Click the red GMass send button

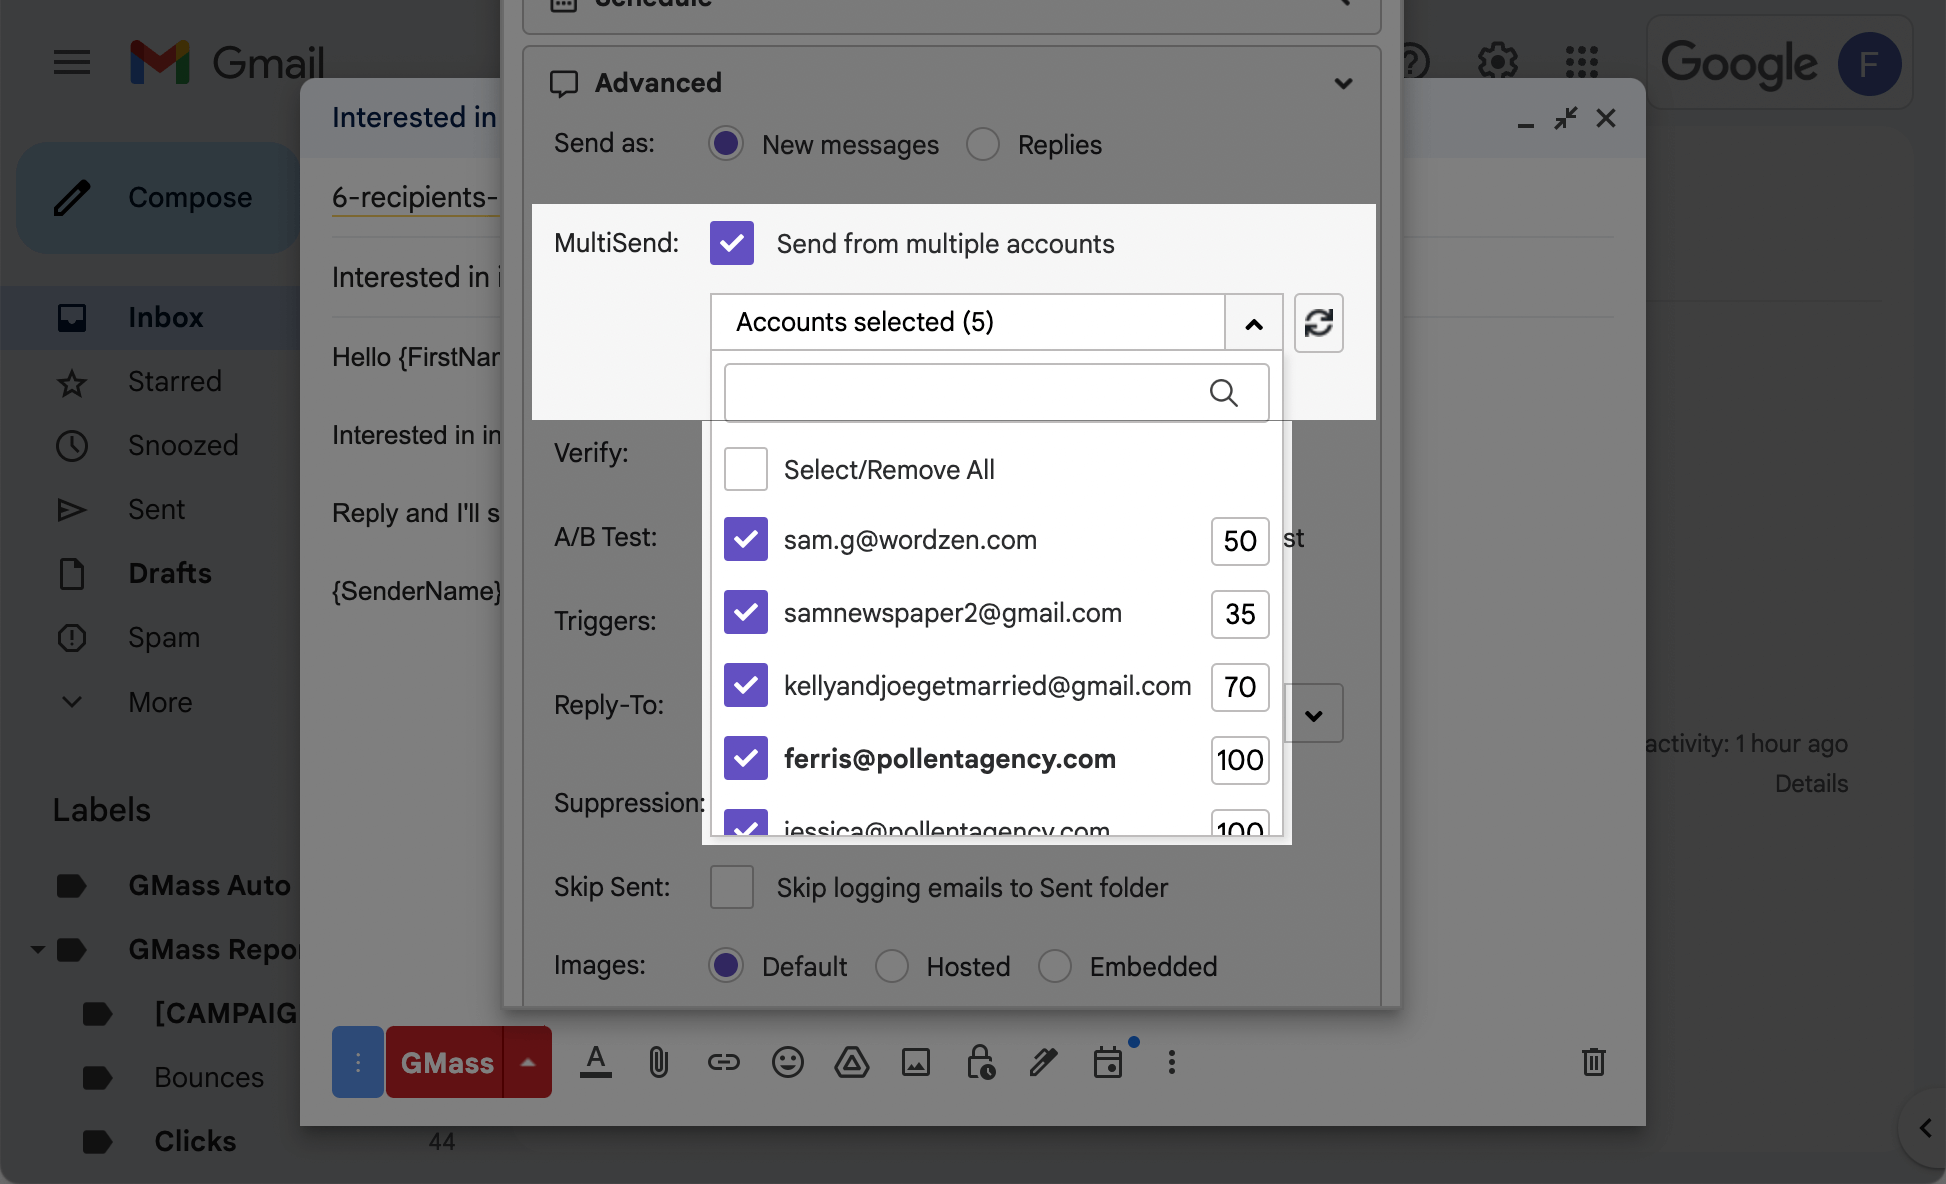[x=446, y=1062]
